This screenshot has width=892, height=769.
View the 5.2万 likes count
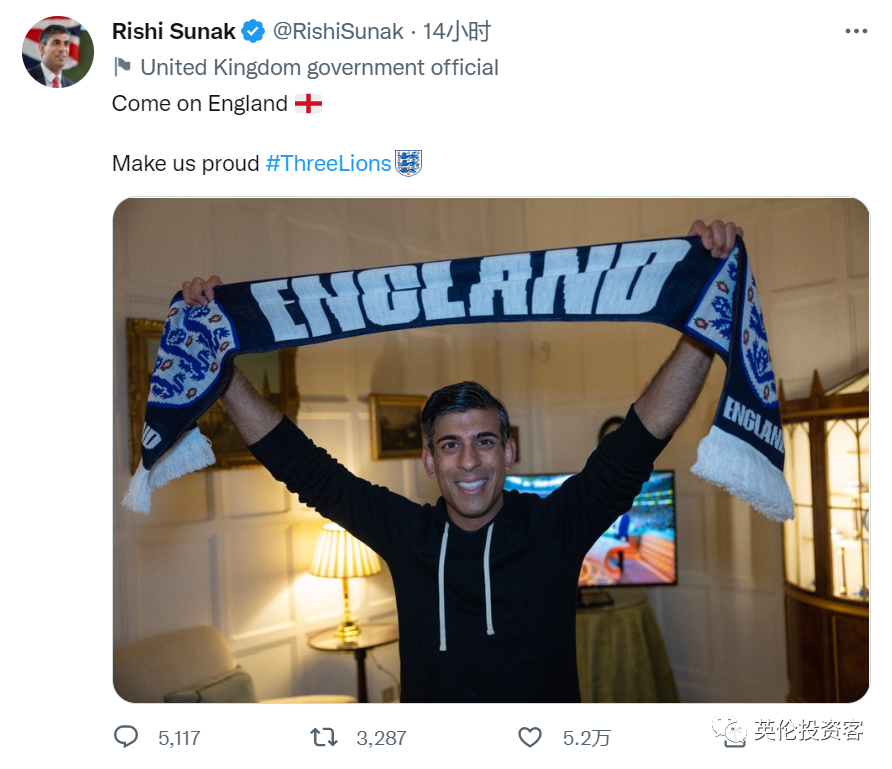click(587, 738)
